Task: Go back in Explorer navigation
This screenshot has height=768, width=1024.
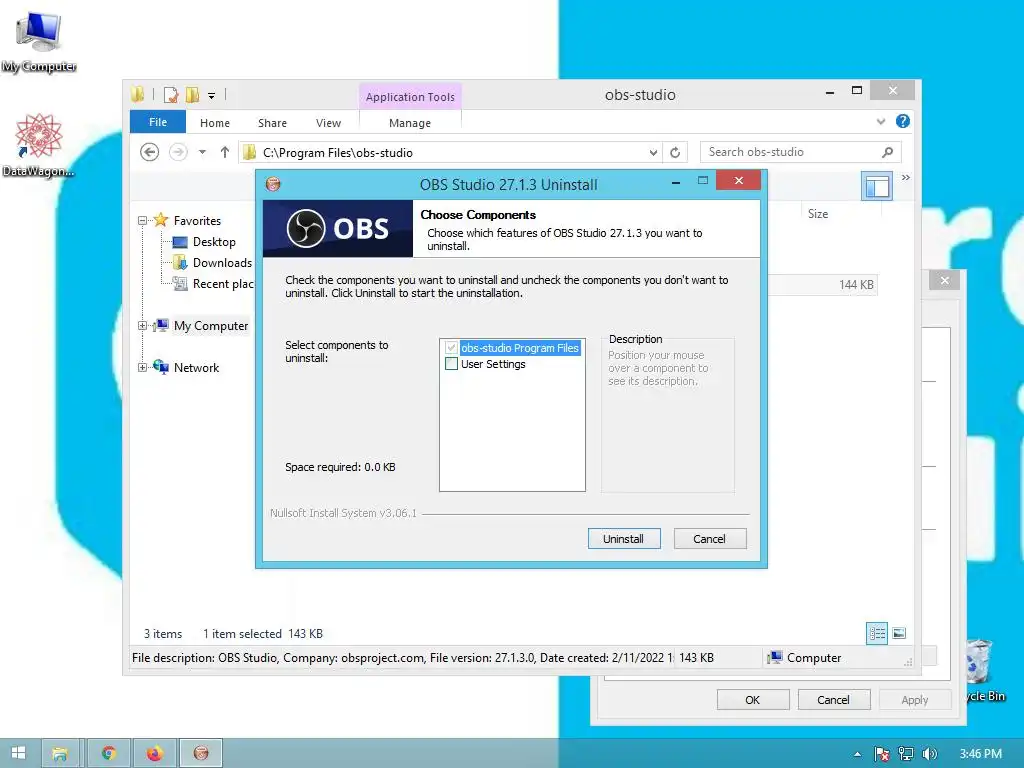Action: pos(150,152)
